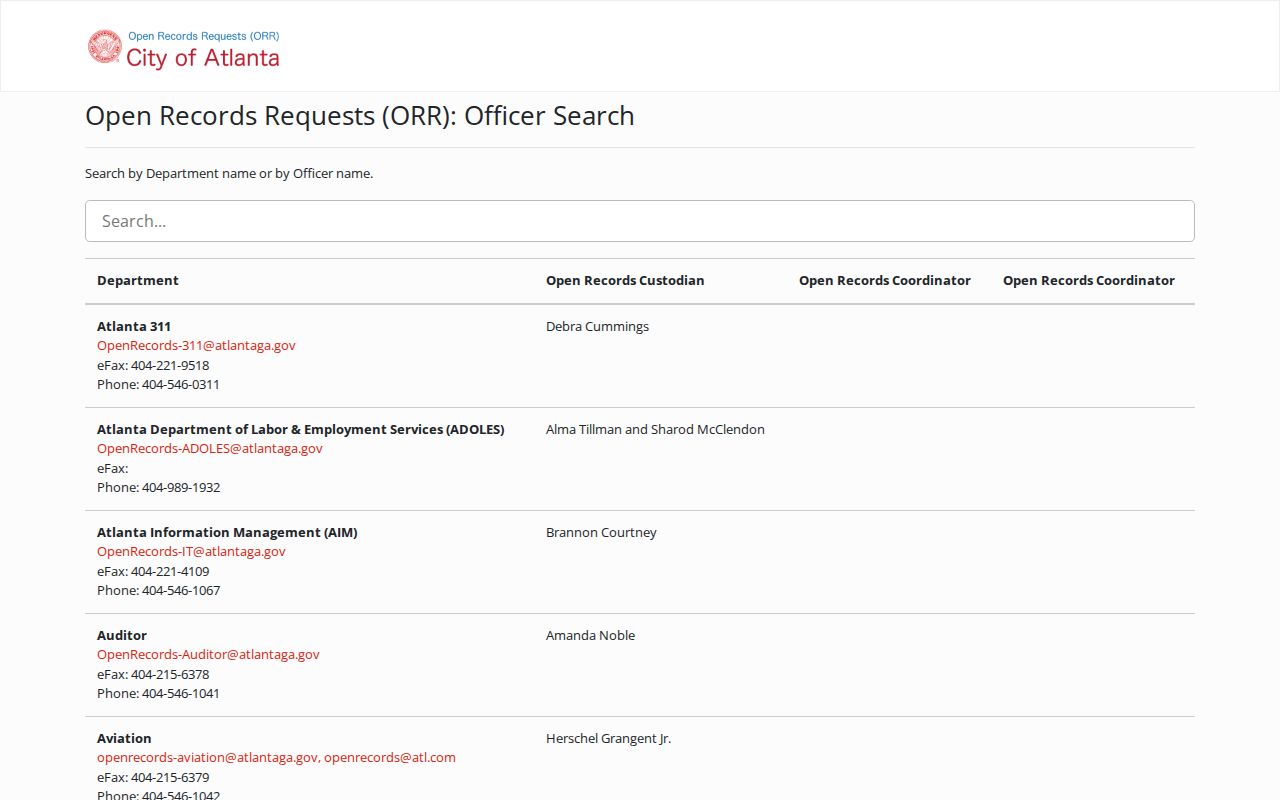1280x800 pixels.
Task: Select Alma Tillman and Sharod McClendon
Action: (655, 429)
